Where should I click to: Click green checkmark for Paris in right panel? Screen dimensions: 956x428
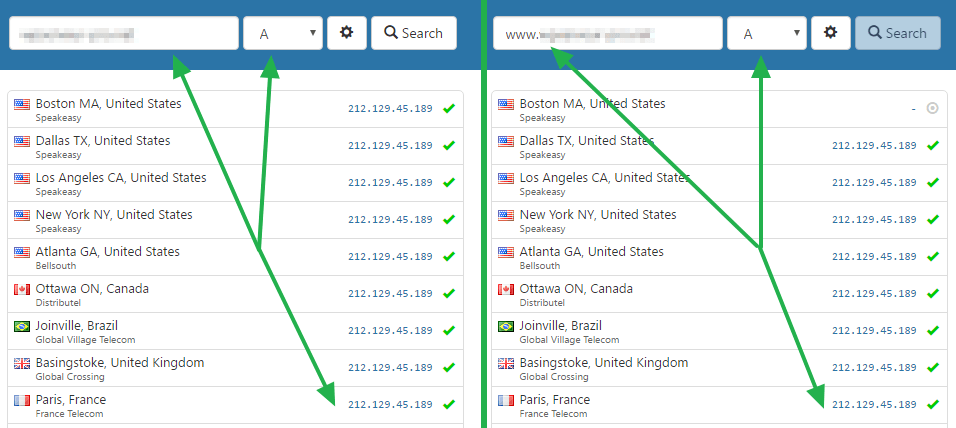coord(933,404)
